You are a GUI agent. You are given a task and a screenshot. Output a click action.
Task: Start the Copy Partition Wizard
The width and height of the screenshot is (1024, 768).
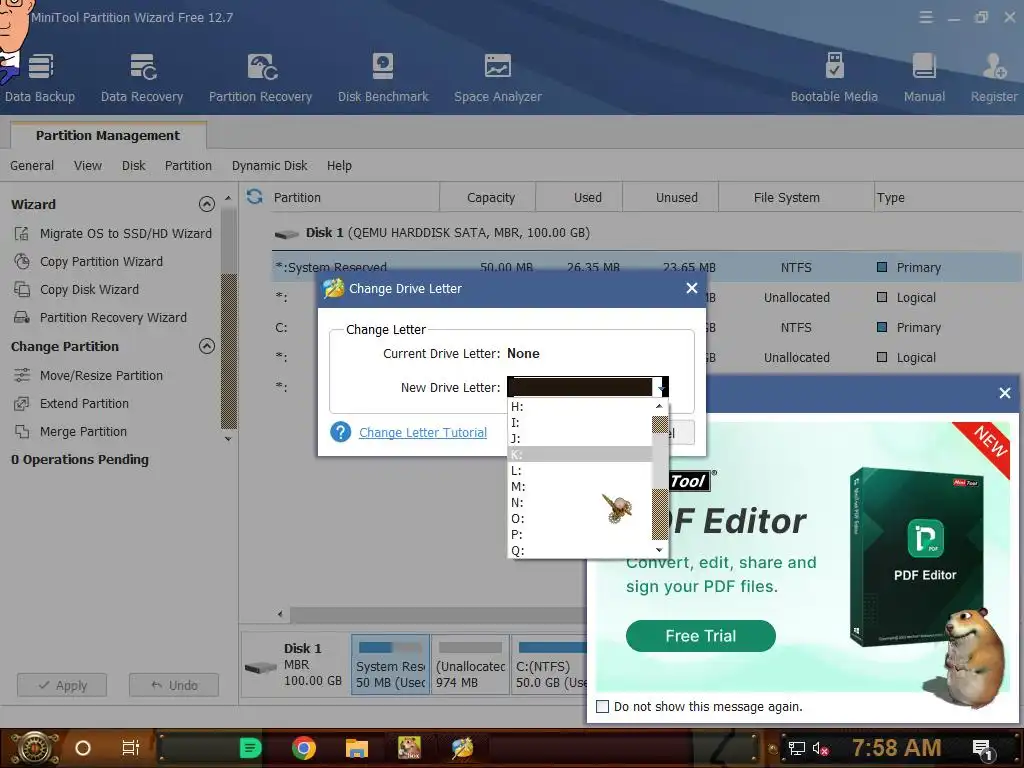[x=88, y=261]
